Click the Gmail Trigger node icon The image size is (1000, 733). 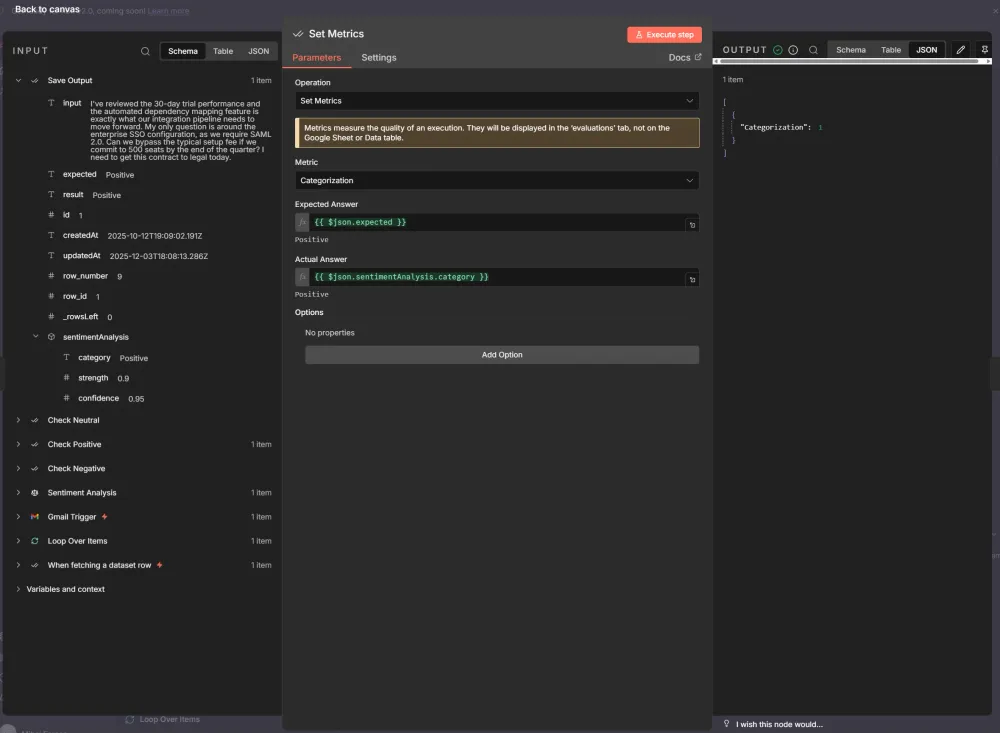(x=33, y=516)
